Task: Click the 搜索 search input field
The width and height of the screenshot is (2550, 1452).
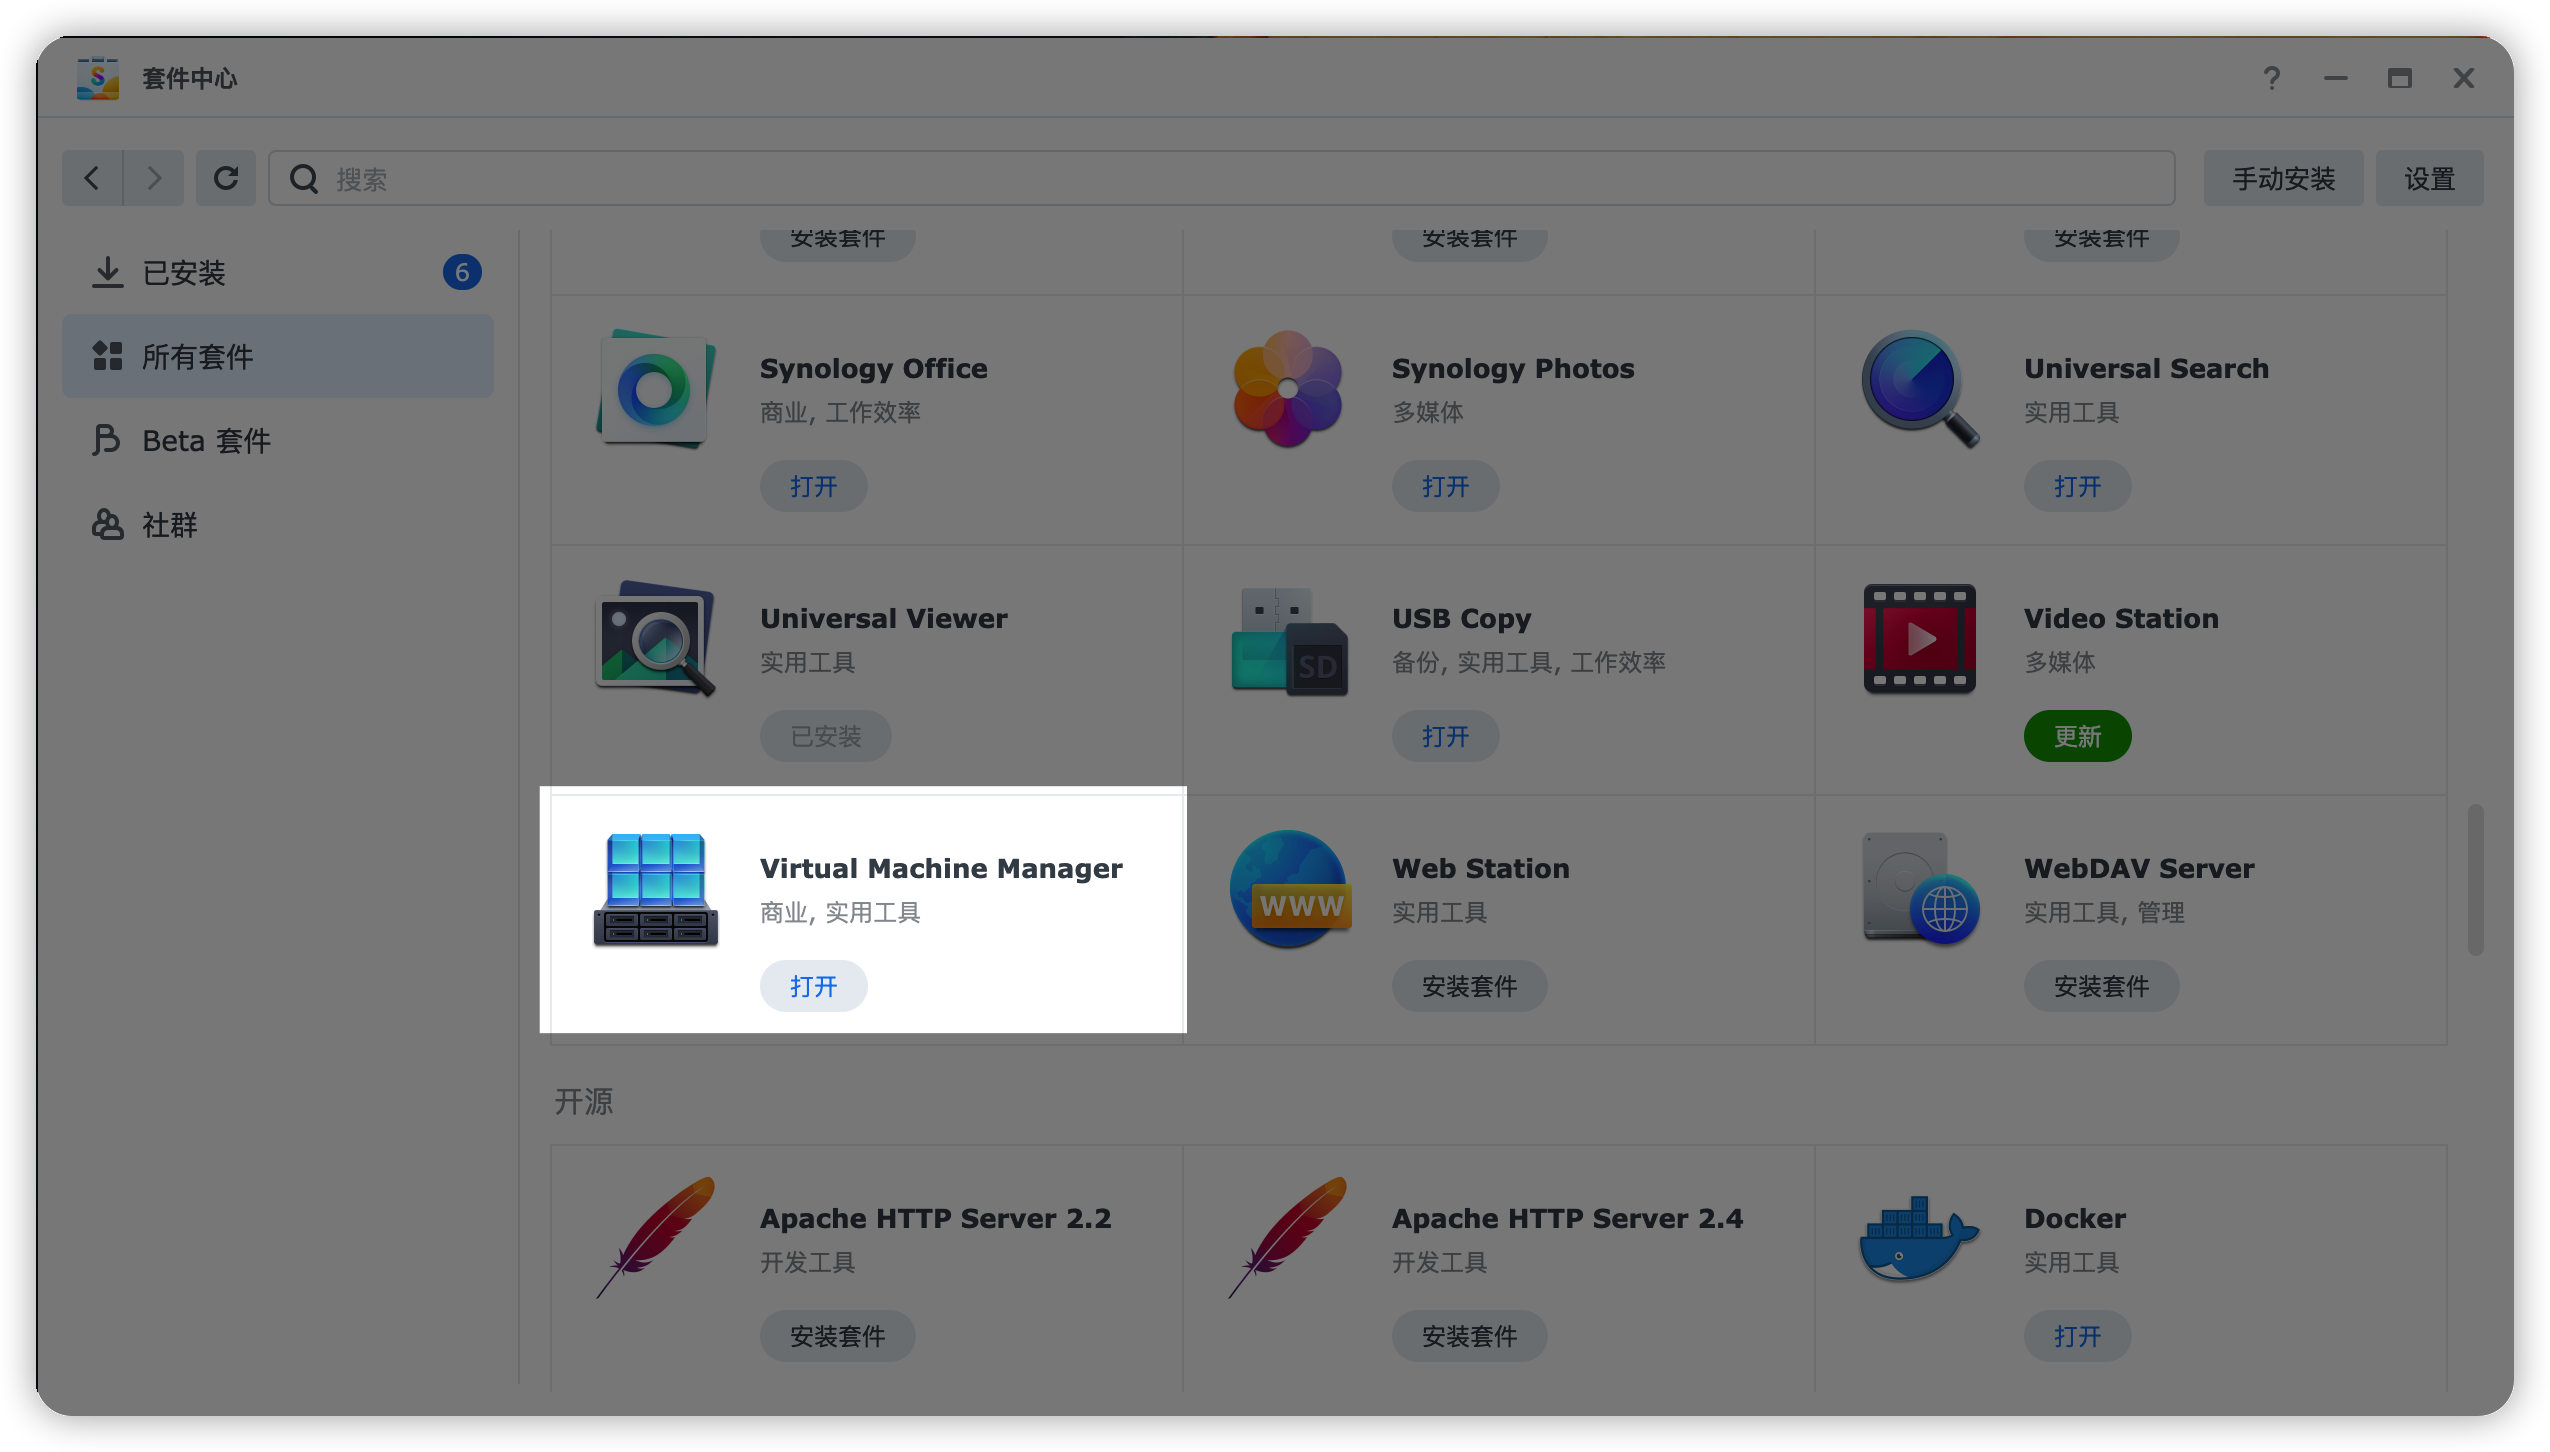Action: click(1222, 178)
